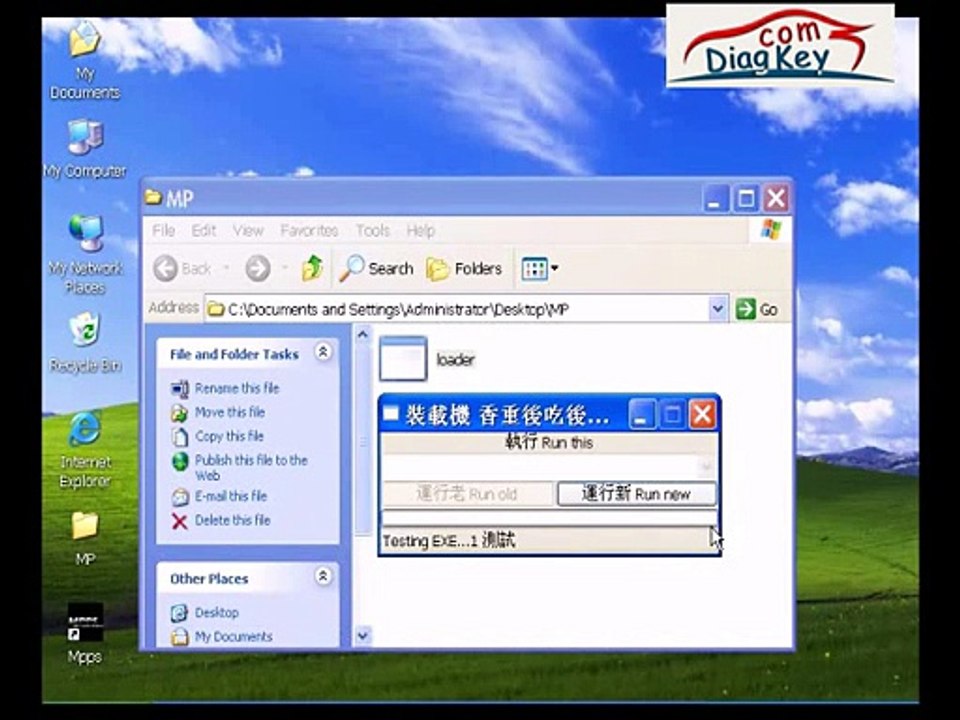Image resolution: width=960 pixels, height=720 pixels.
Task: Open the MP folder on the desktop
Action: click(x=84, y=539)
